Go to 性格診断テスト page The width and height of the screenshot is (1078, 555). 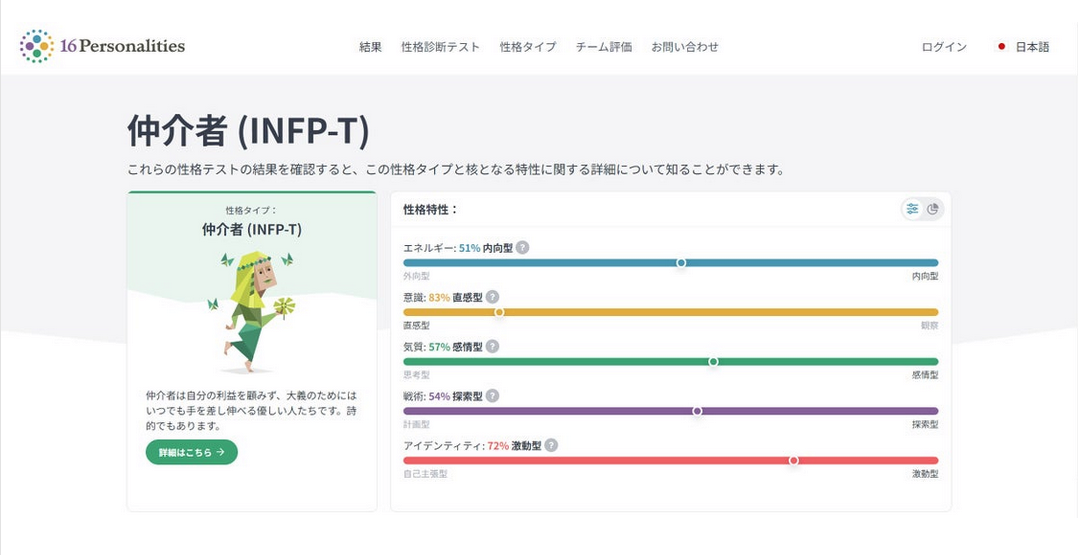(440, 47)
